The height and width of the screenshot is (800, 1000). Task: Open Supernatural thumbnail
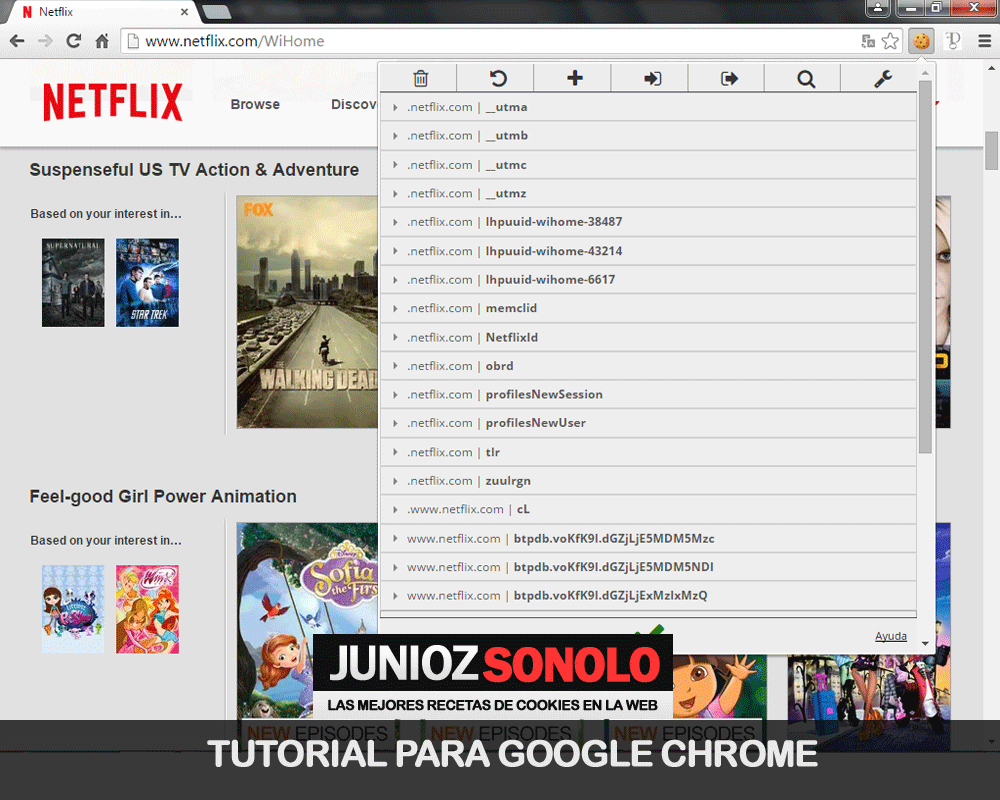[73, 283]
